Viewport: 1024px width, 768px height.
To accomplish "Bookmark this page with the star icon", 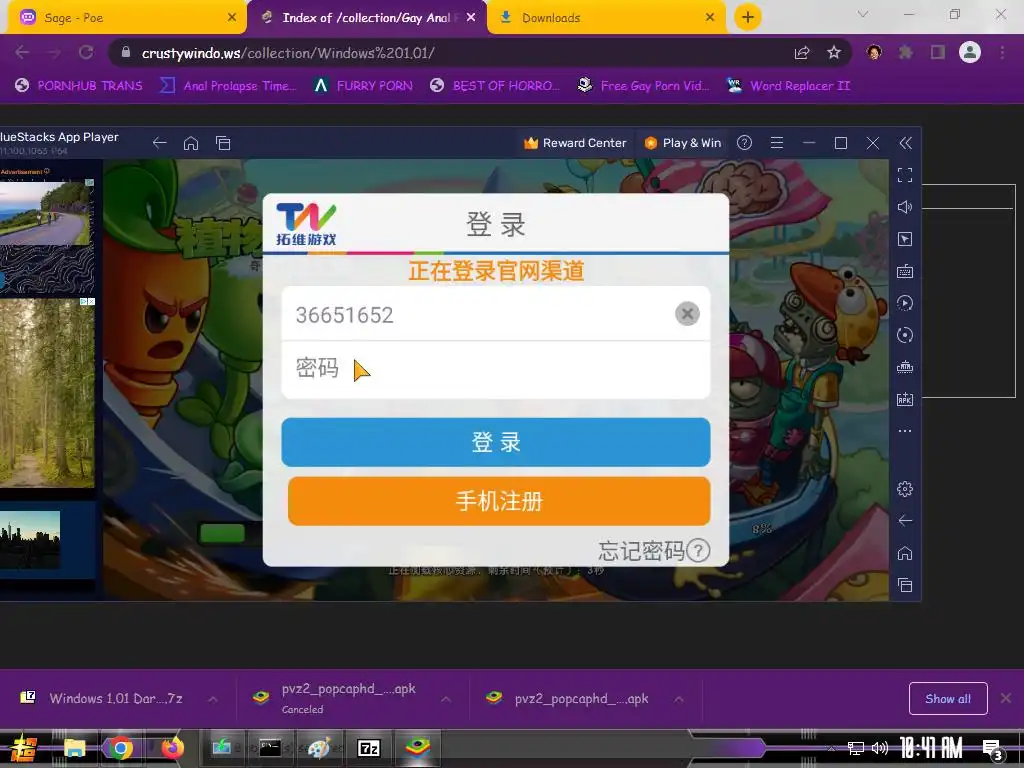I will click(833, 53).
